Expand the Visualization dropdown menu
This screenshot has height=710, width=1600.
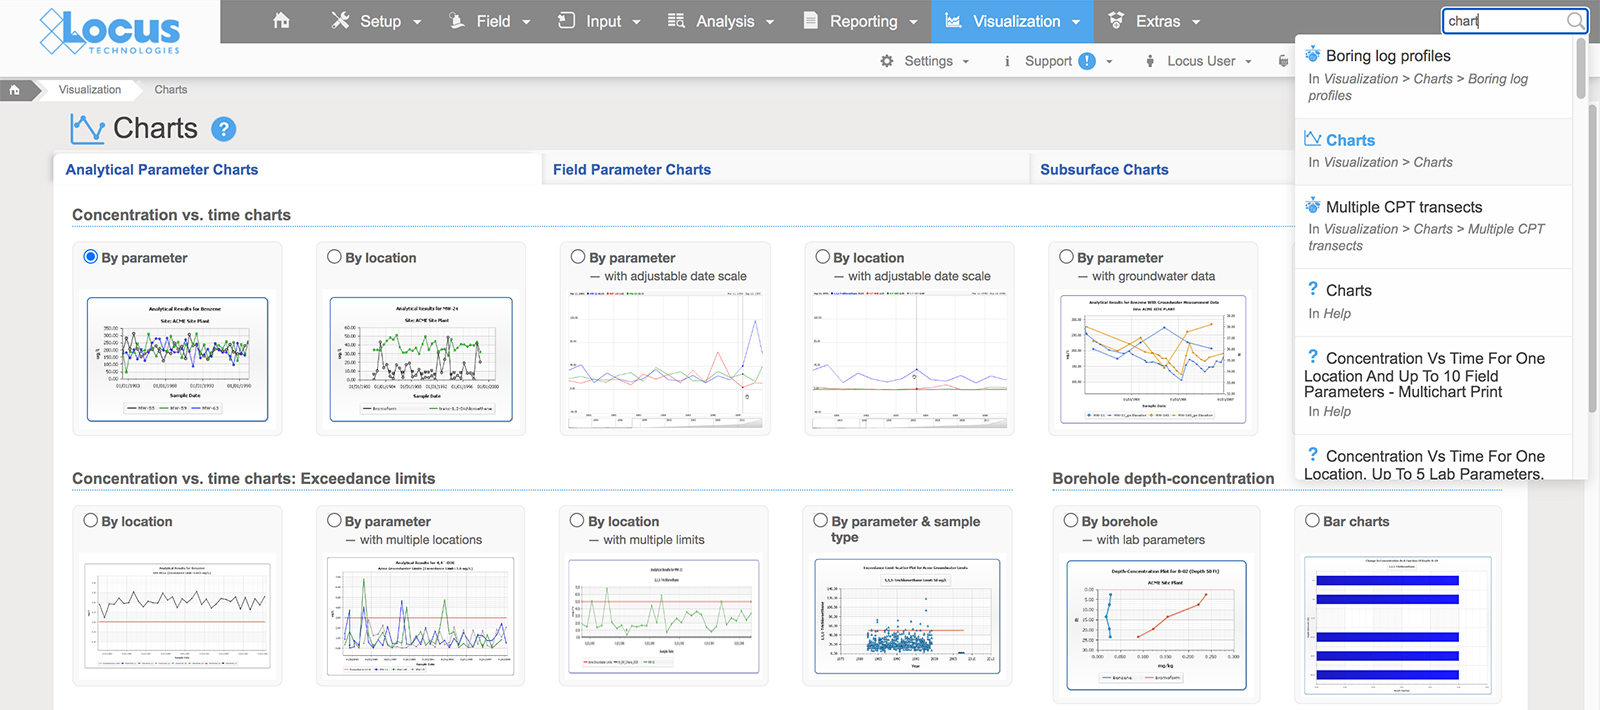tap(1076, 22)
